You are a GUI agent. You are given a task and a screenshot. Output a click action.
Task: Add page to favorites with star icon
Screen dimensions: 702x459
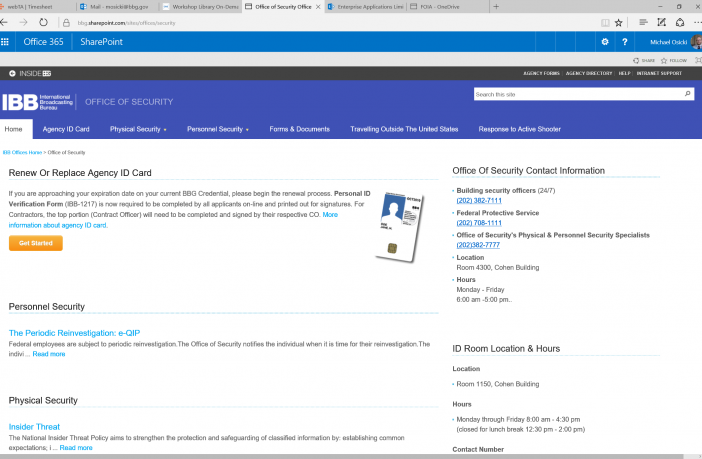pyautogui.click(x=619, y=22)
